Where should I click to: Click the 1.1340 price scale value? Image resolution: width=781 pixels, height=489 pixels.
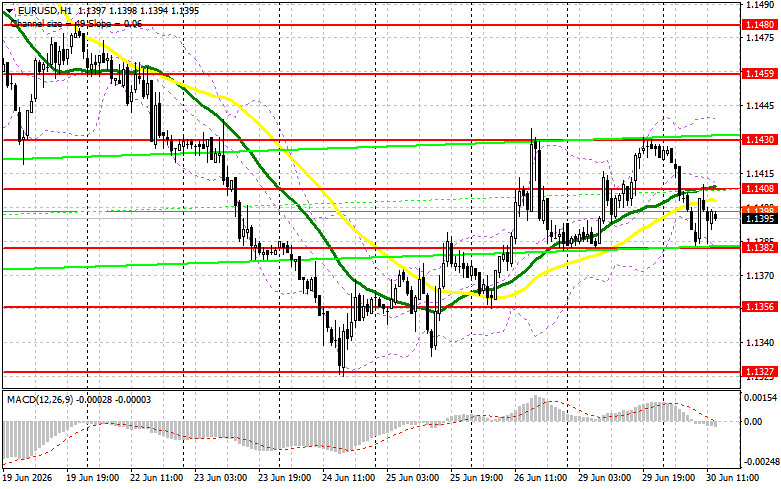pos(760,343)
